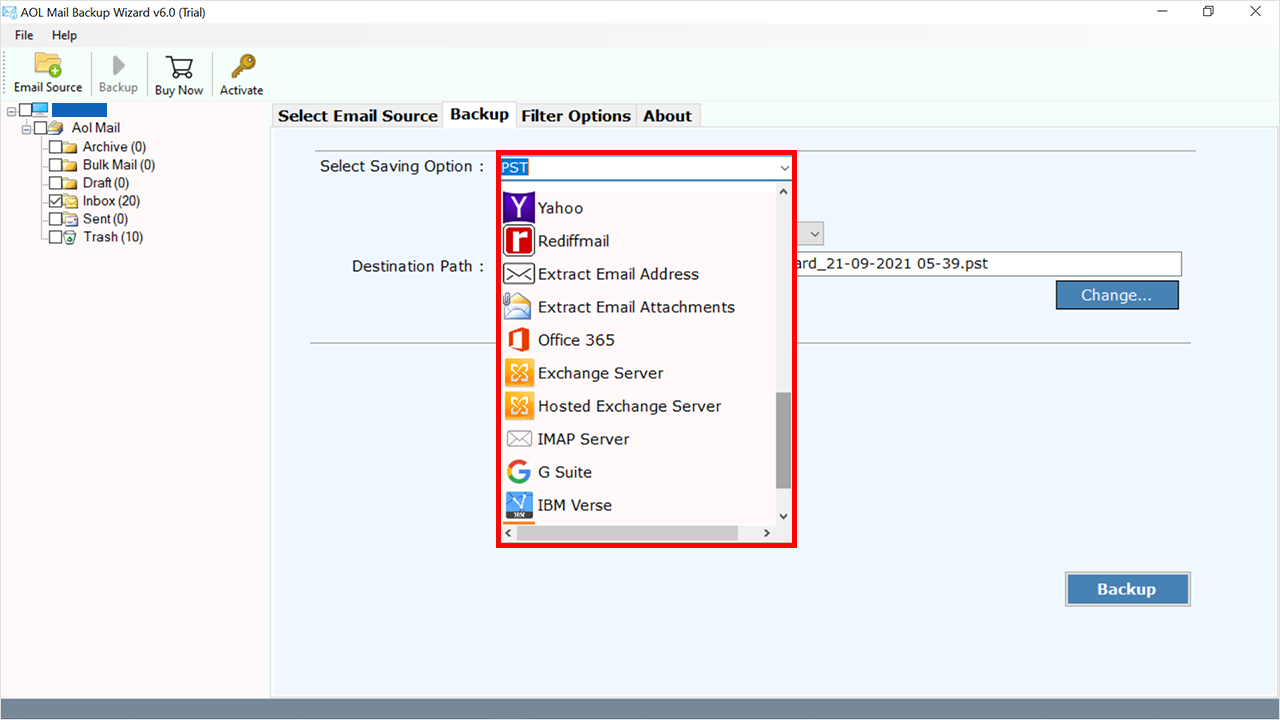
Task: Select the Inbox (20) label
Action: tap(112, 201)
